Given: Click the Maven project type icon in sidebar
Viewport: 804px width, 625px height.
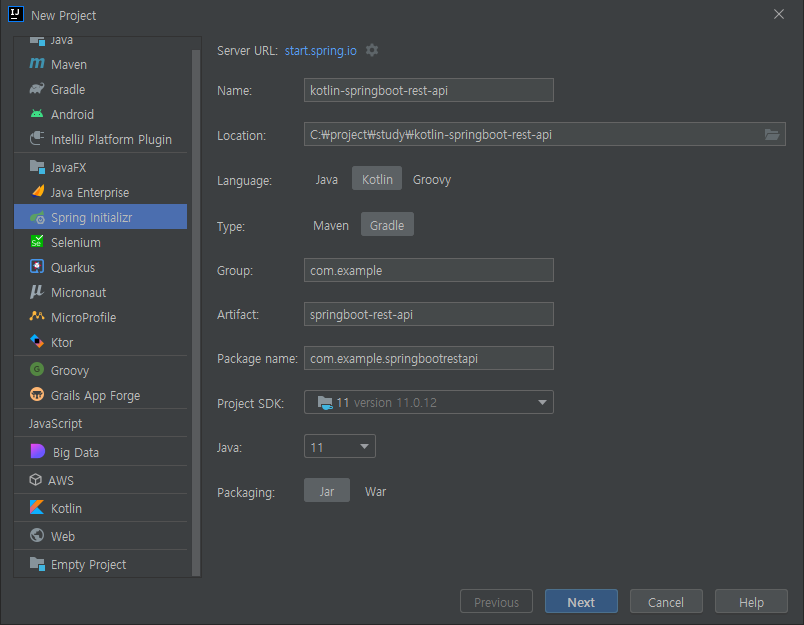Looking at the screenshot, I should (x=37, y=64).
